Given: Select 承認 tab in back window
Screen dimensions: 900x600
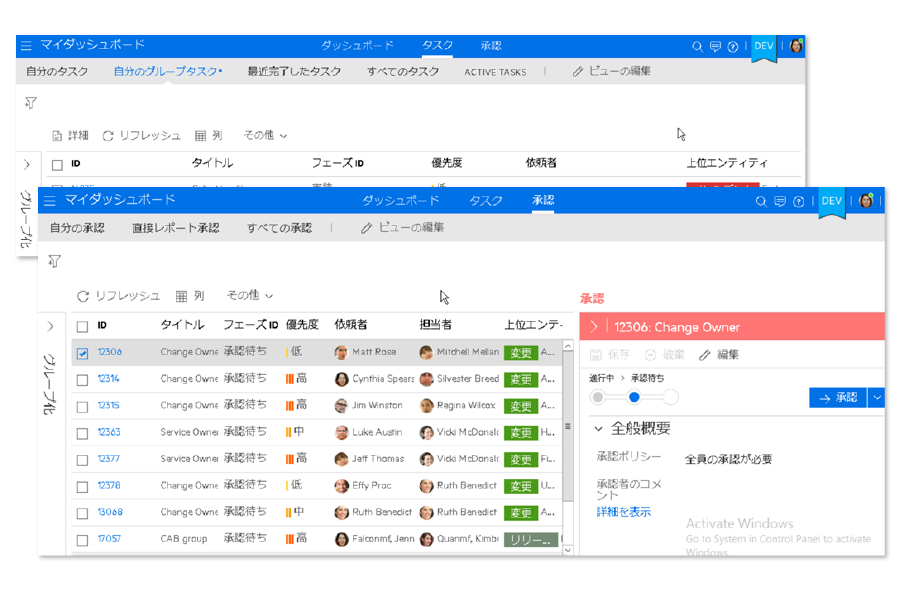Looking at the screenshot, I should coord(491,45).
